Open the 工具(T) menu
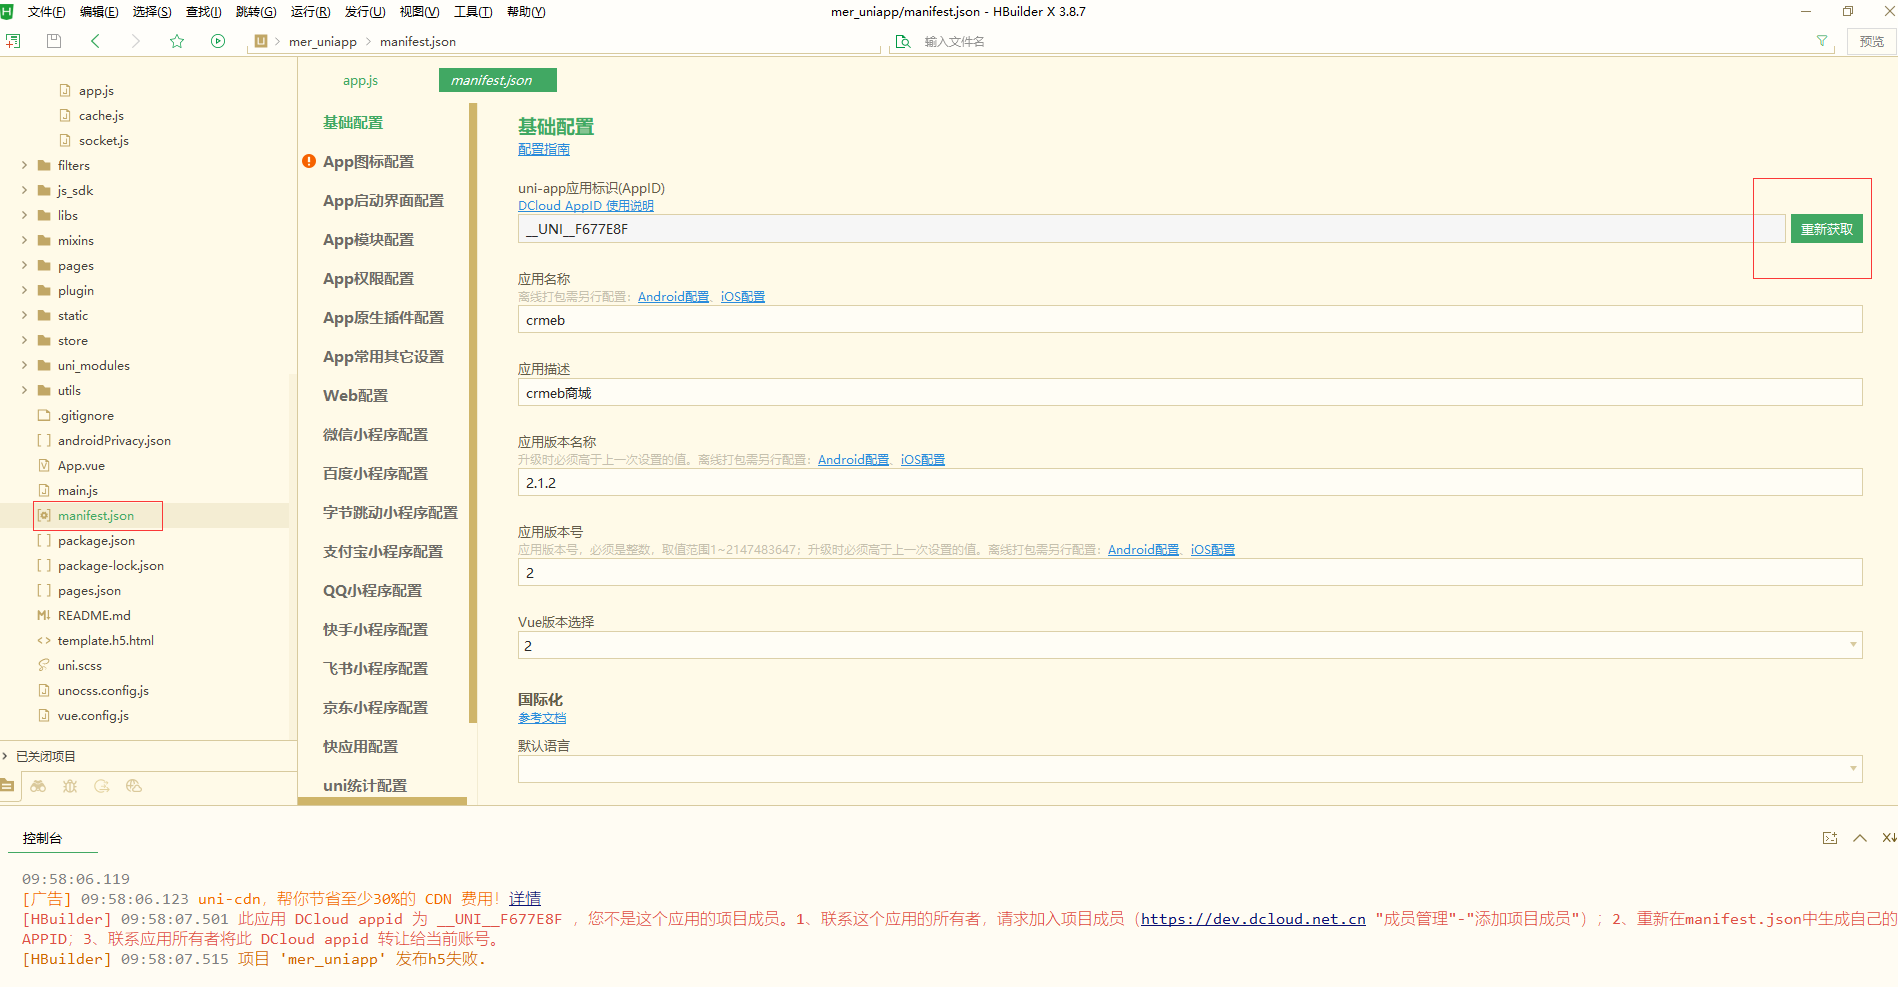1898x987 pixels. point(473,12)
